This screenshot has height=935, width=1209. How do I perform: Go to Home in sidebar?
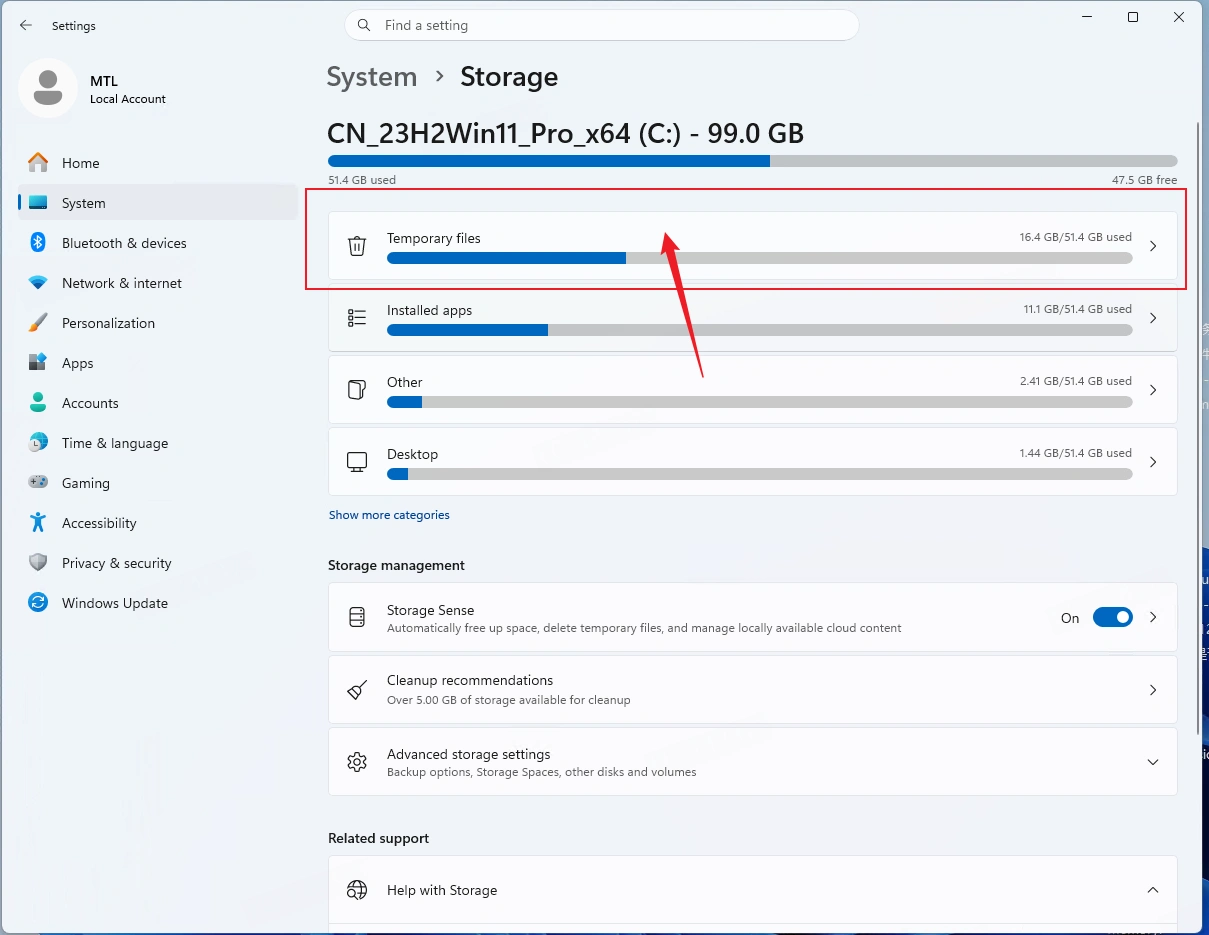click(x=158, y=163)
